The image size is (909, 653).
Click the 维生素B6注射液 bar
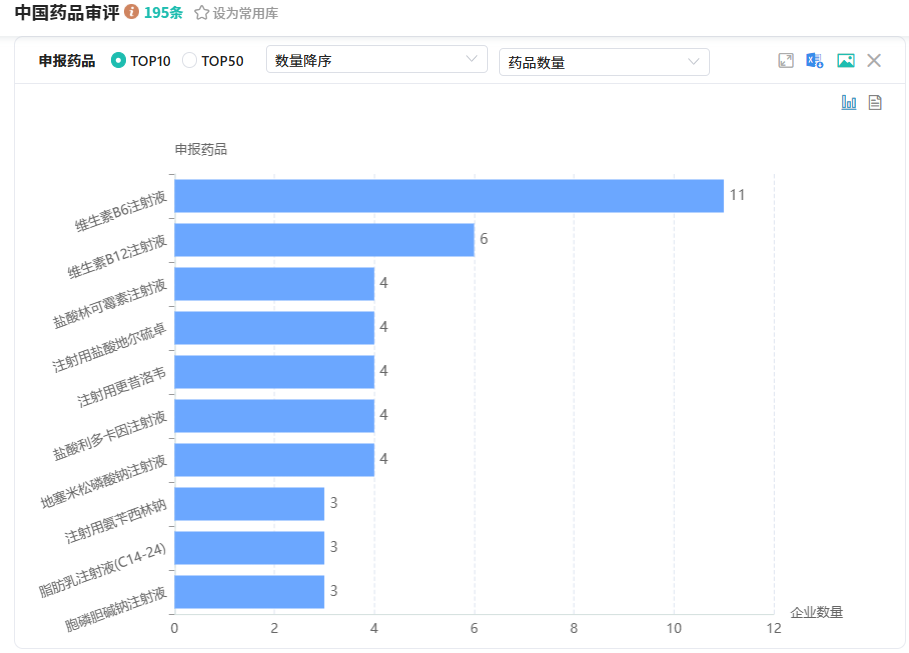pyautogui.click(x=448, y=195)
